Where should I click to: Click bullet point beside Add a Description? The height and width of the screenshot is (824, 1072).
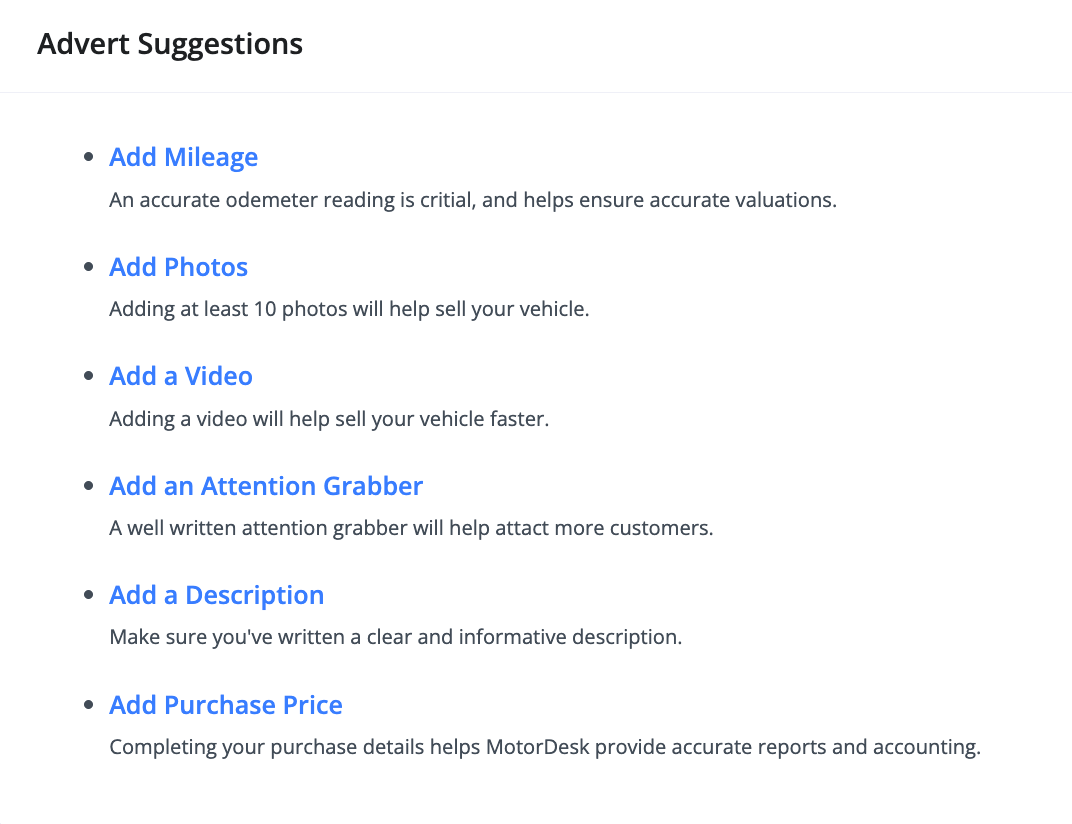(88, 595)
